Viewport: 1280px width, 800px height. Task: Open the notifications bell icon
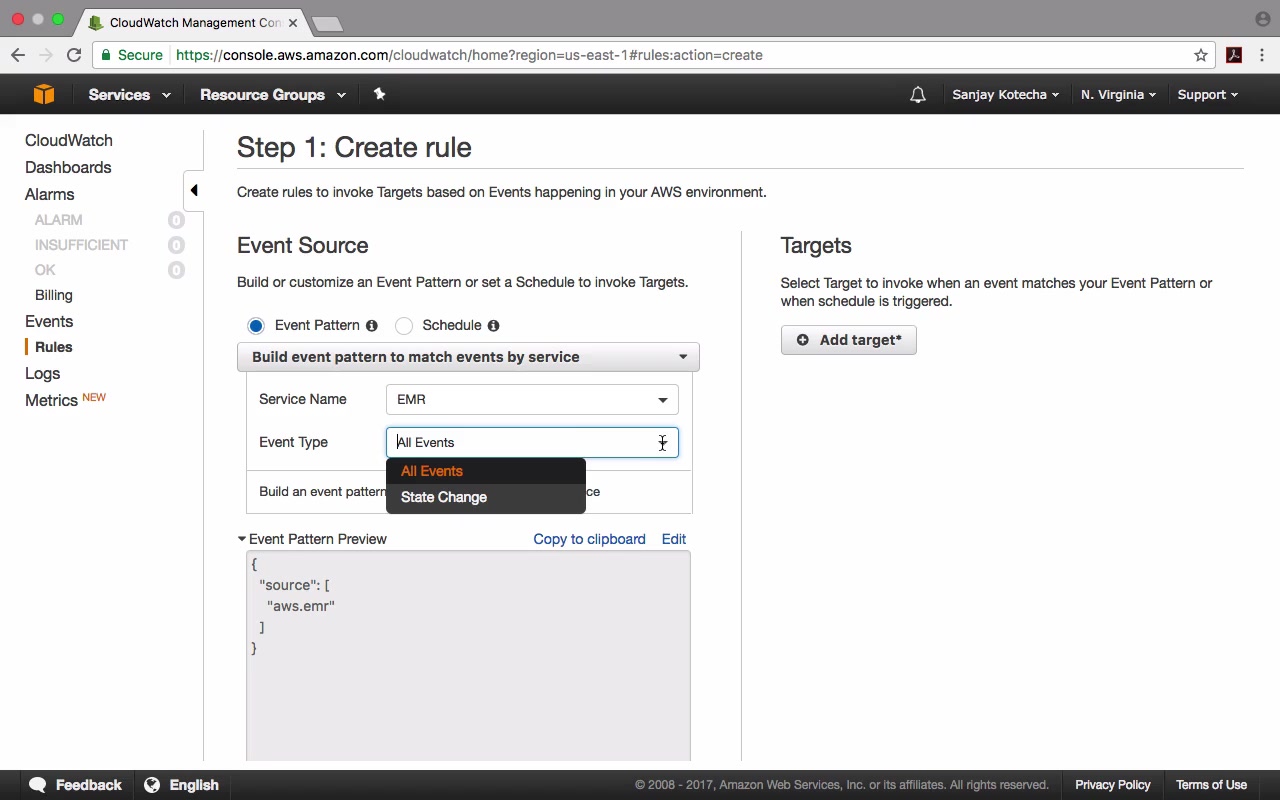pos(917,95)
